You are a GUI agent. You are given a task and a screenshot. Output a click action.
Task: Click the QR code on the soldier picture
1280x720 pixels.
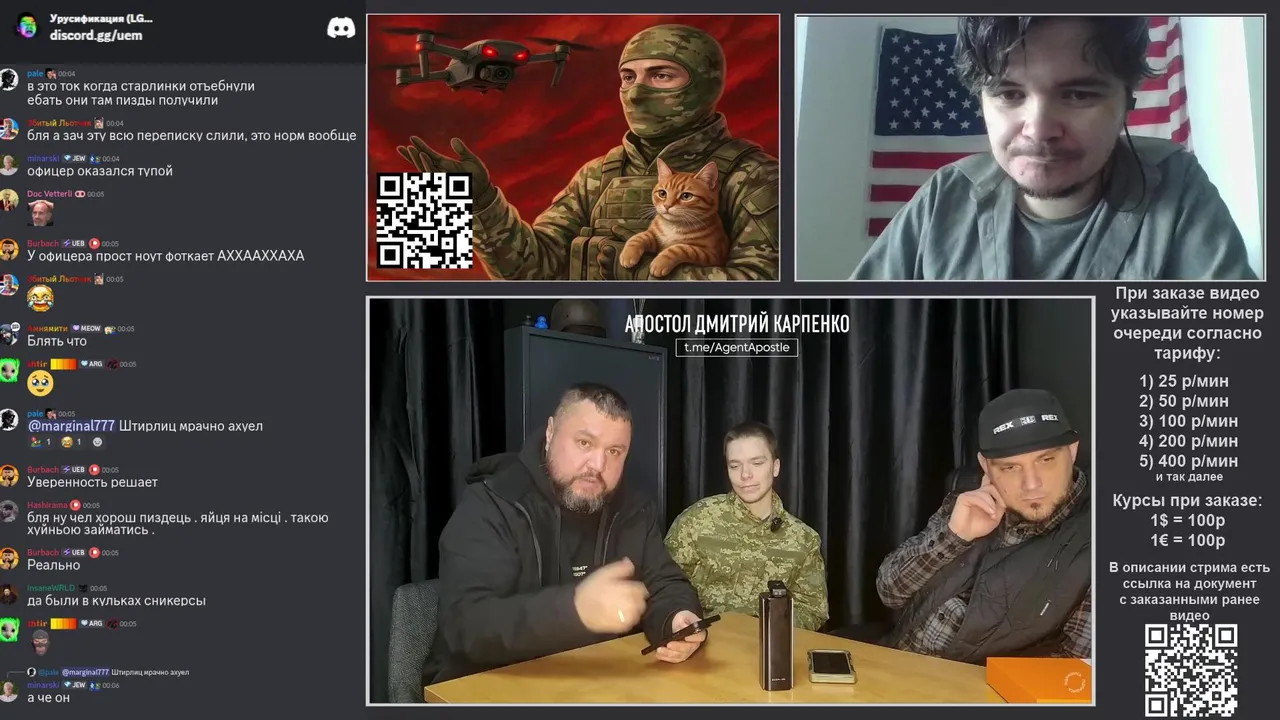click(424, 220)
